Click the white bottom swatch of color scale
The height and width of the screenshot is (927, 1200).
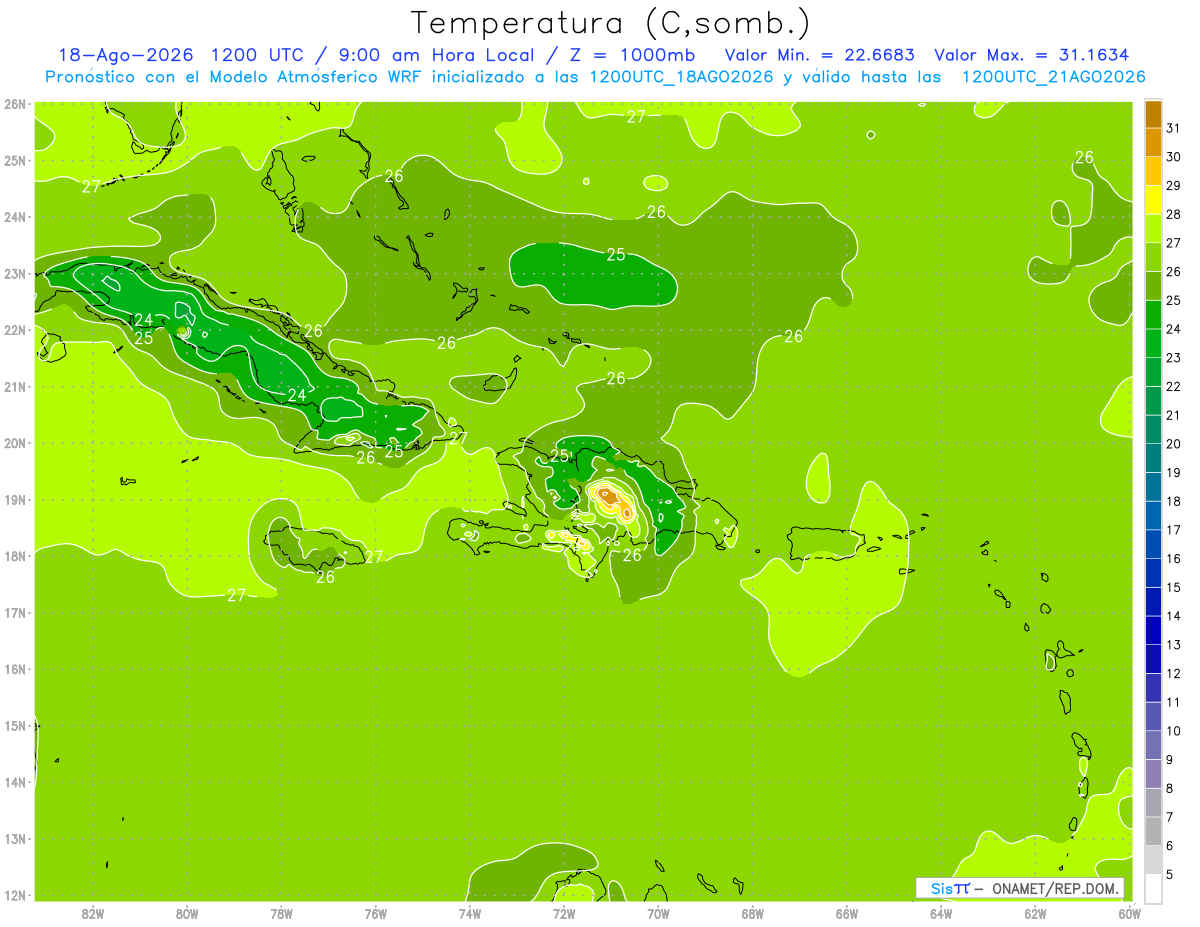coord(1153,888)
